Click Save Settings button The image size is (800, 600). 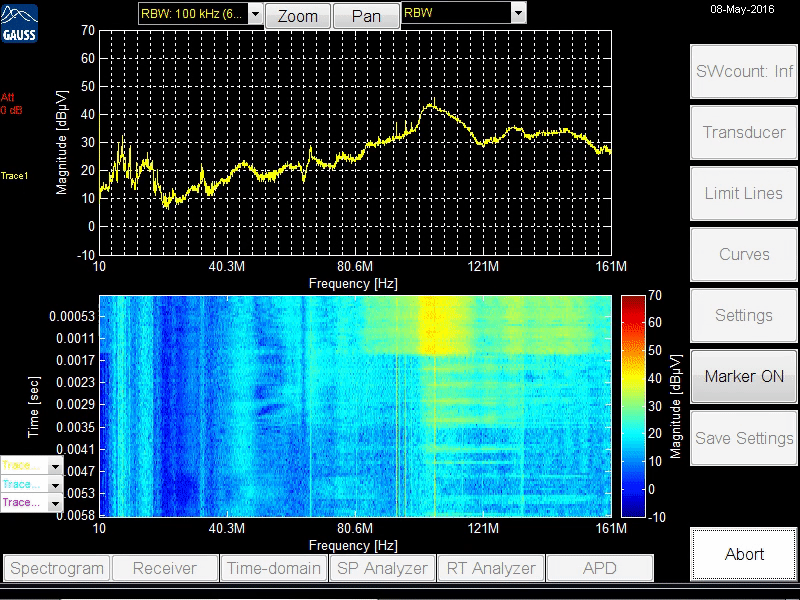(x=744, y=438)
